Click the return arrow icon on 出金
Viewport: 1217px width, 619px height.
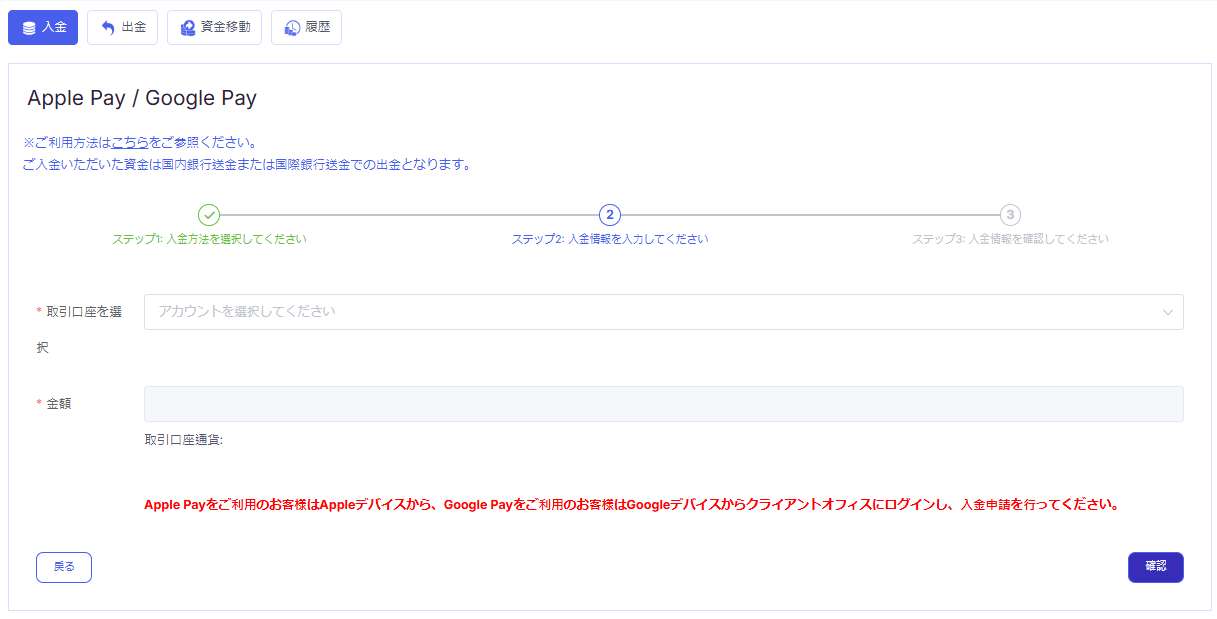pyautogui.click(x=108, y=28)
